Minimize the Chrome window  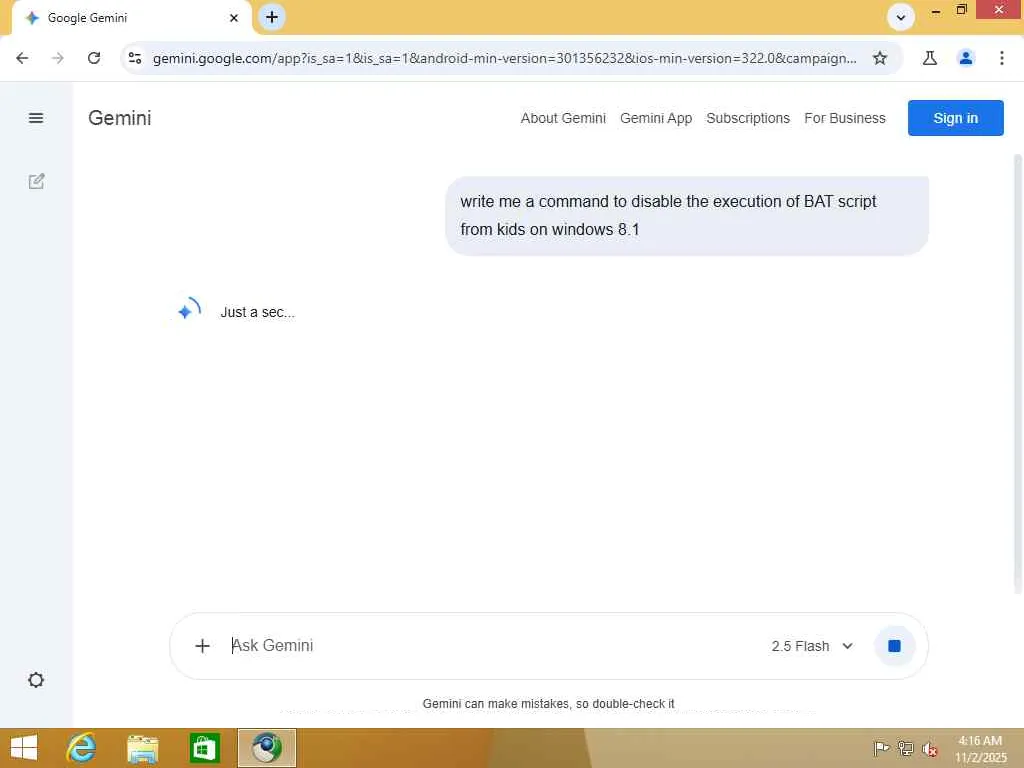[x=936, y=10]
